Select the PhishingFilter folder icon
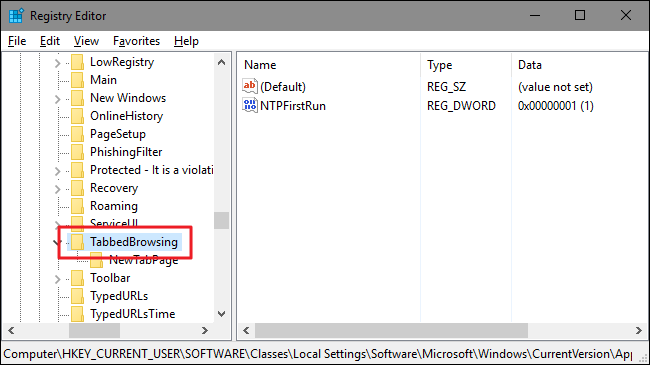Image resolution: width=650 pixels, height=365 pixels. click(77, 152)
